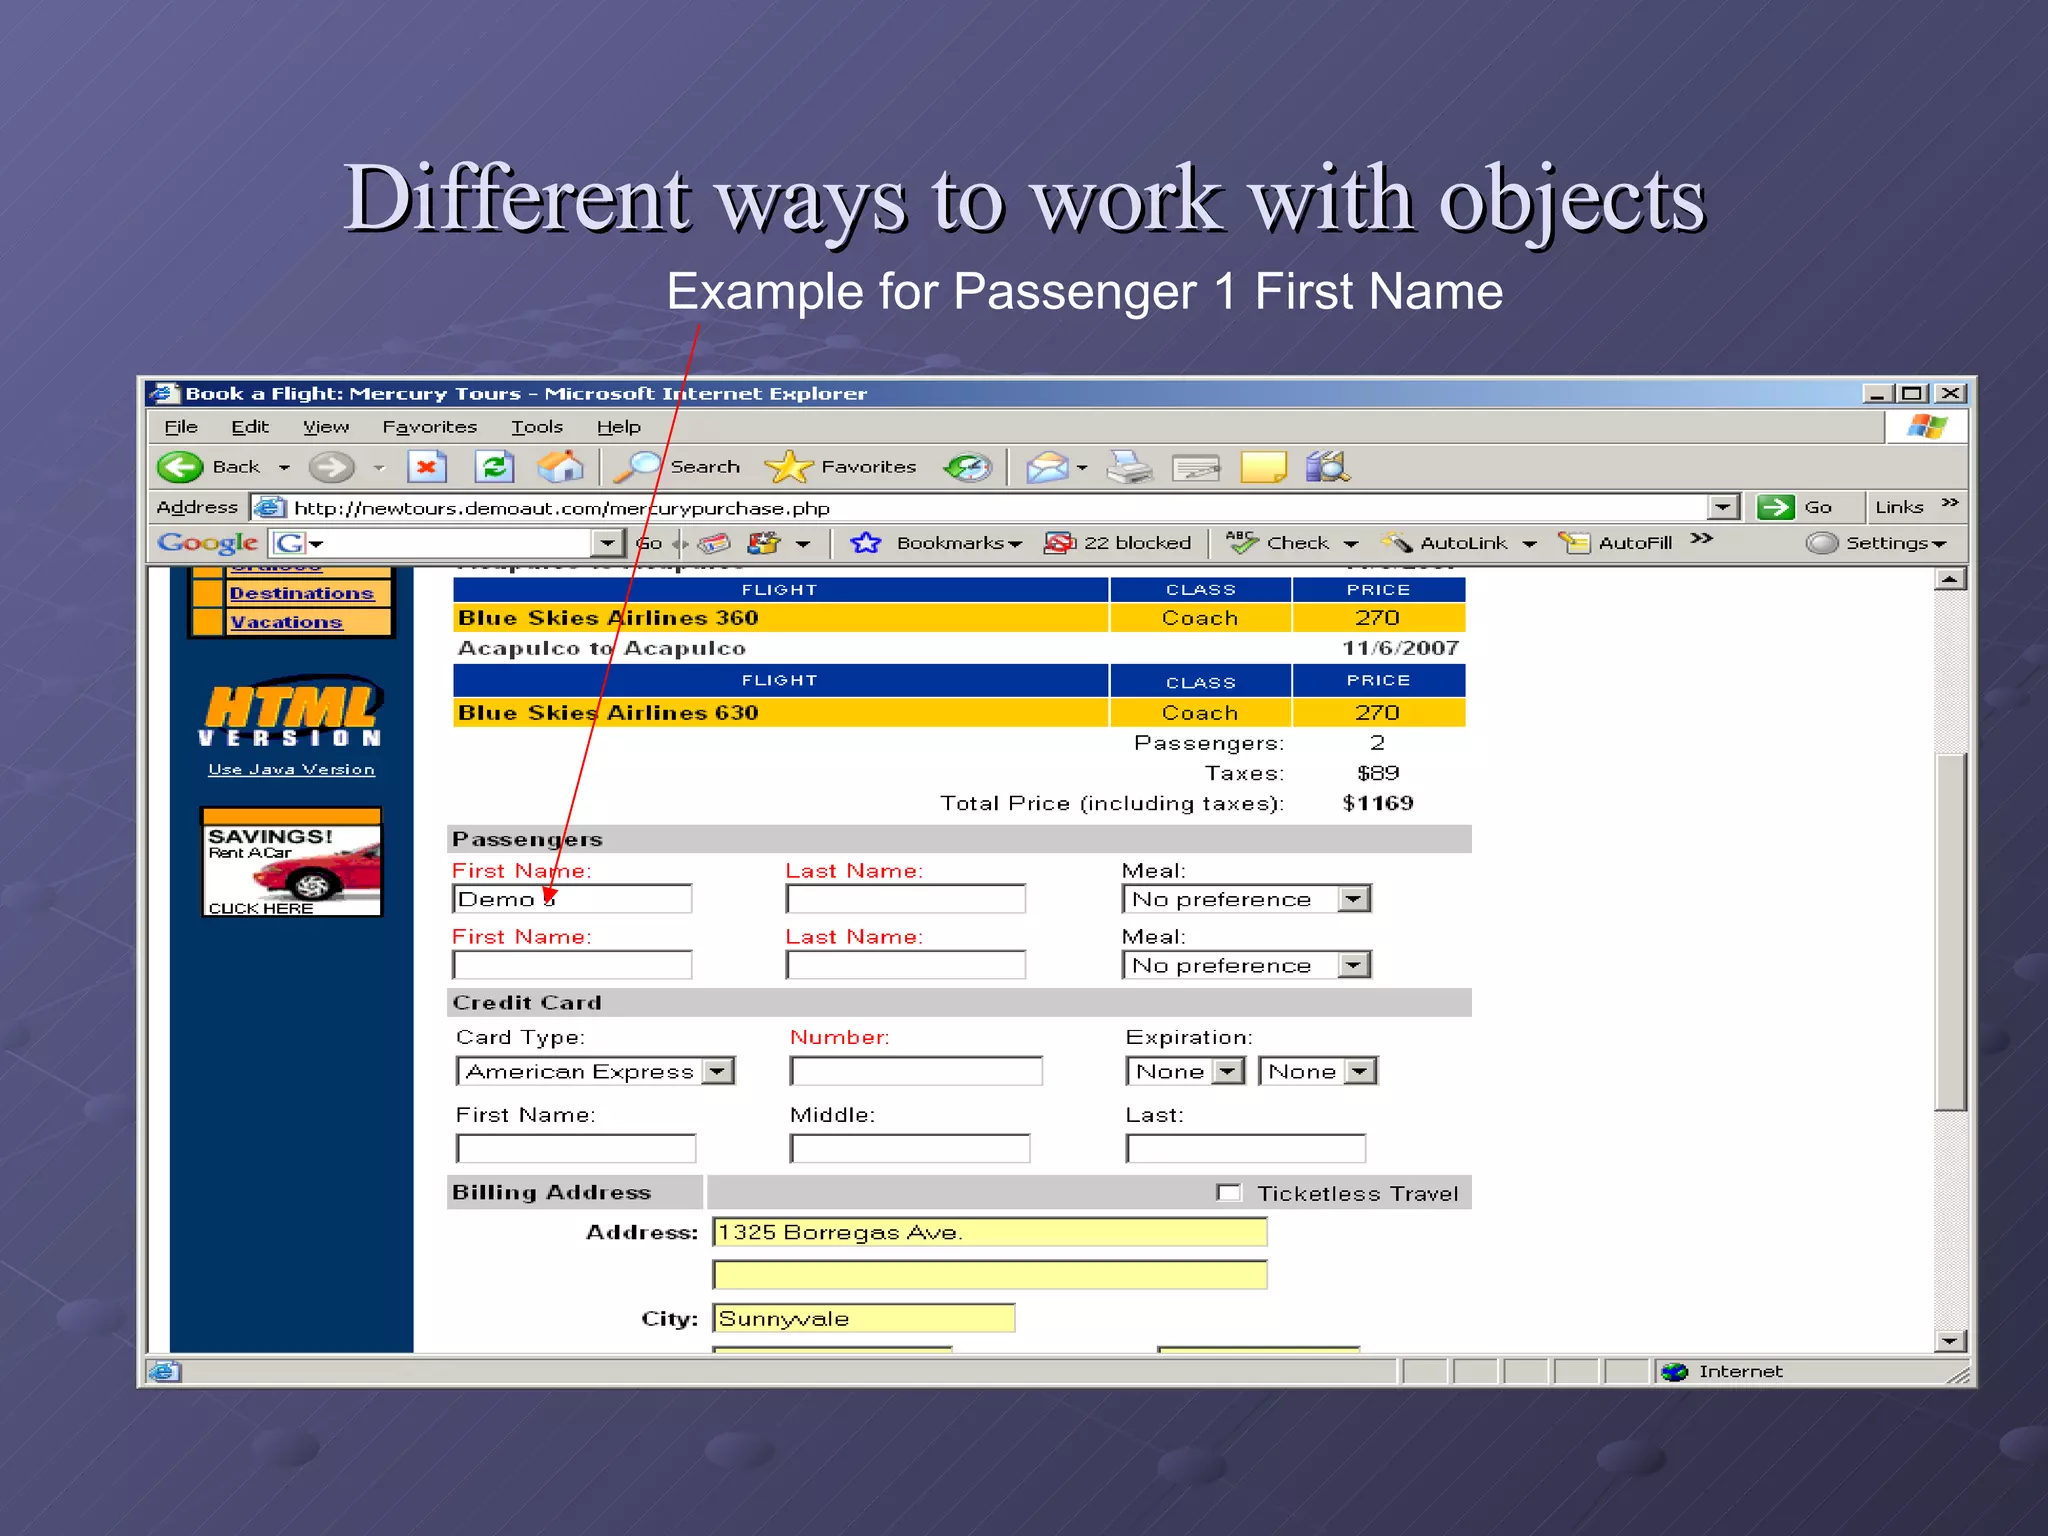Click the billing Address field 1325 Borregas Ave.
This screenshot has width=2048, height=1536.
coord(990,1232)
